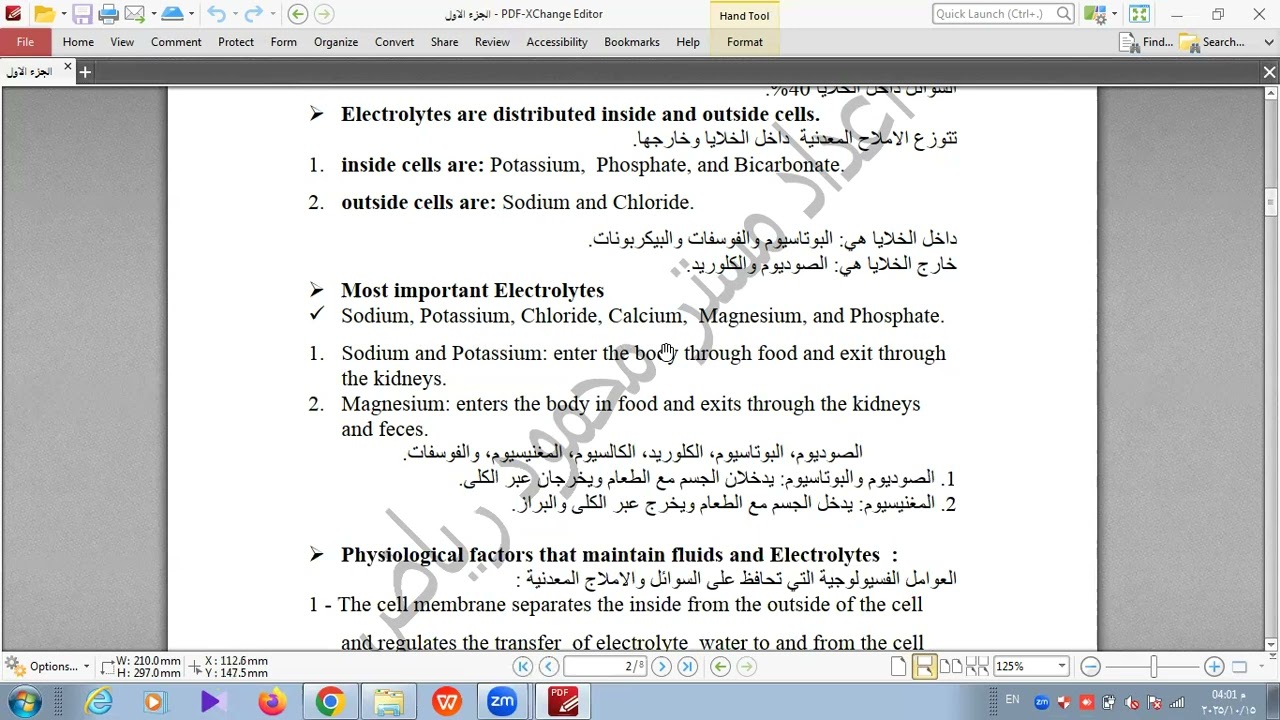This screenshot has height=720, width=1280.
Task: Open the Help ribbon tab
Action: pyautogui.click(x=688, y=42)
